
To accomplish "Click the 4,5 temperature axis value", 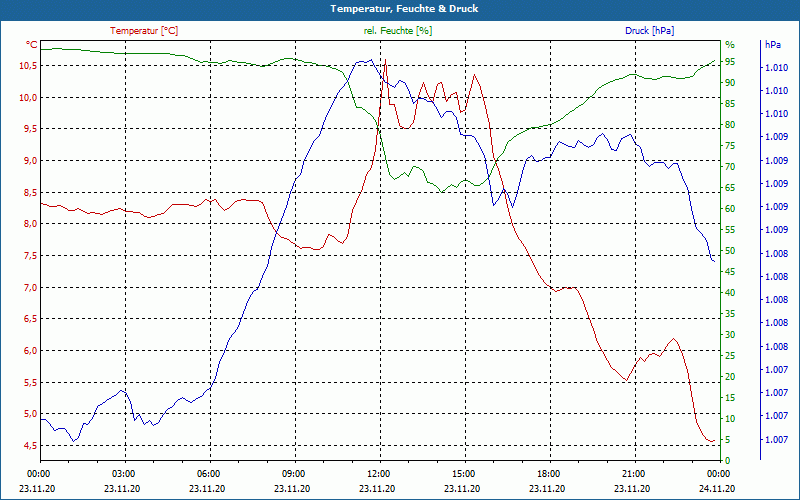I will tap(30, 445).
